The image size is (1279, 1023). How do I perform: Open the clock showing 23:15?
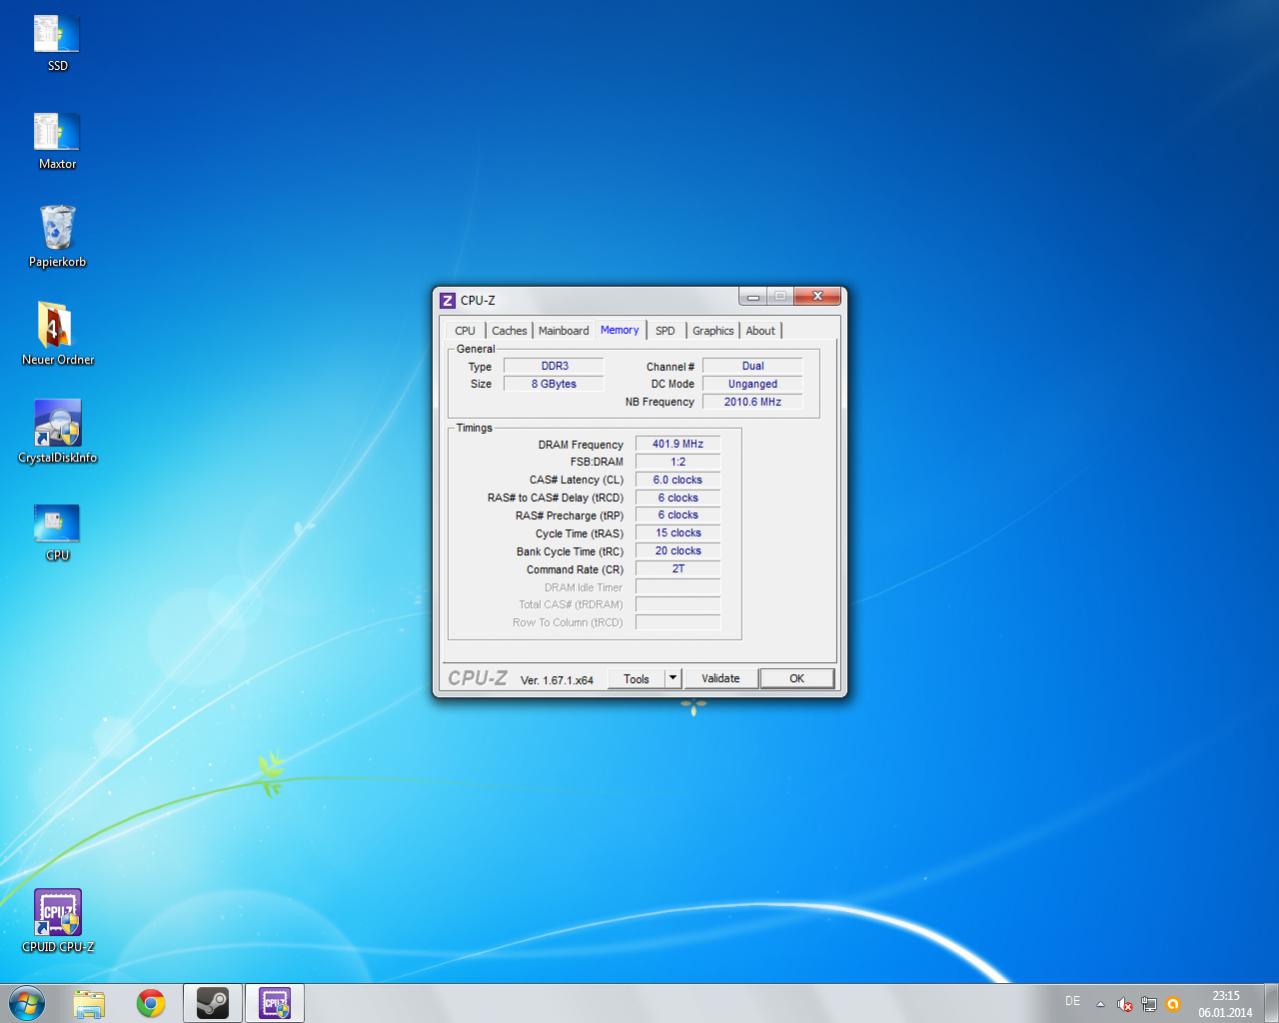[x=1226, y=1004]
